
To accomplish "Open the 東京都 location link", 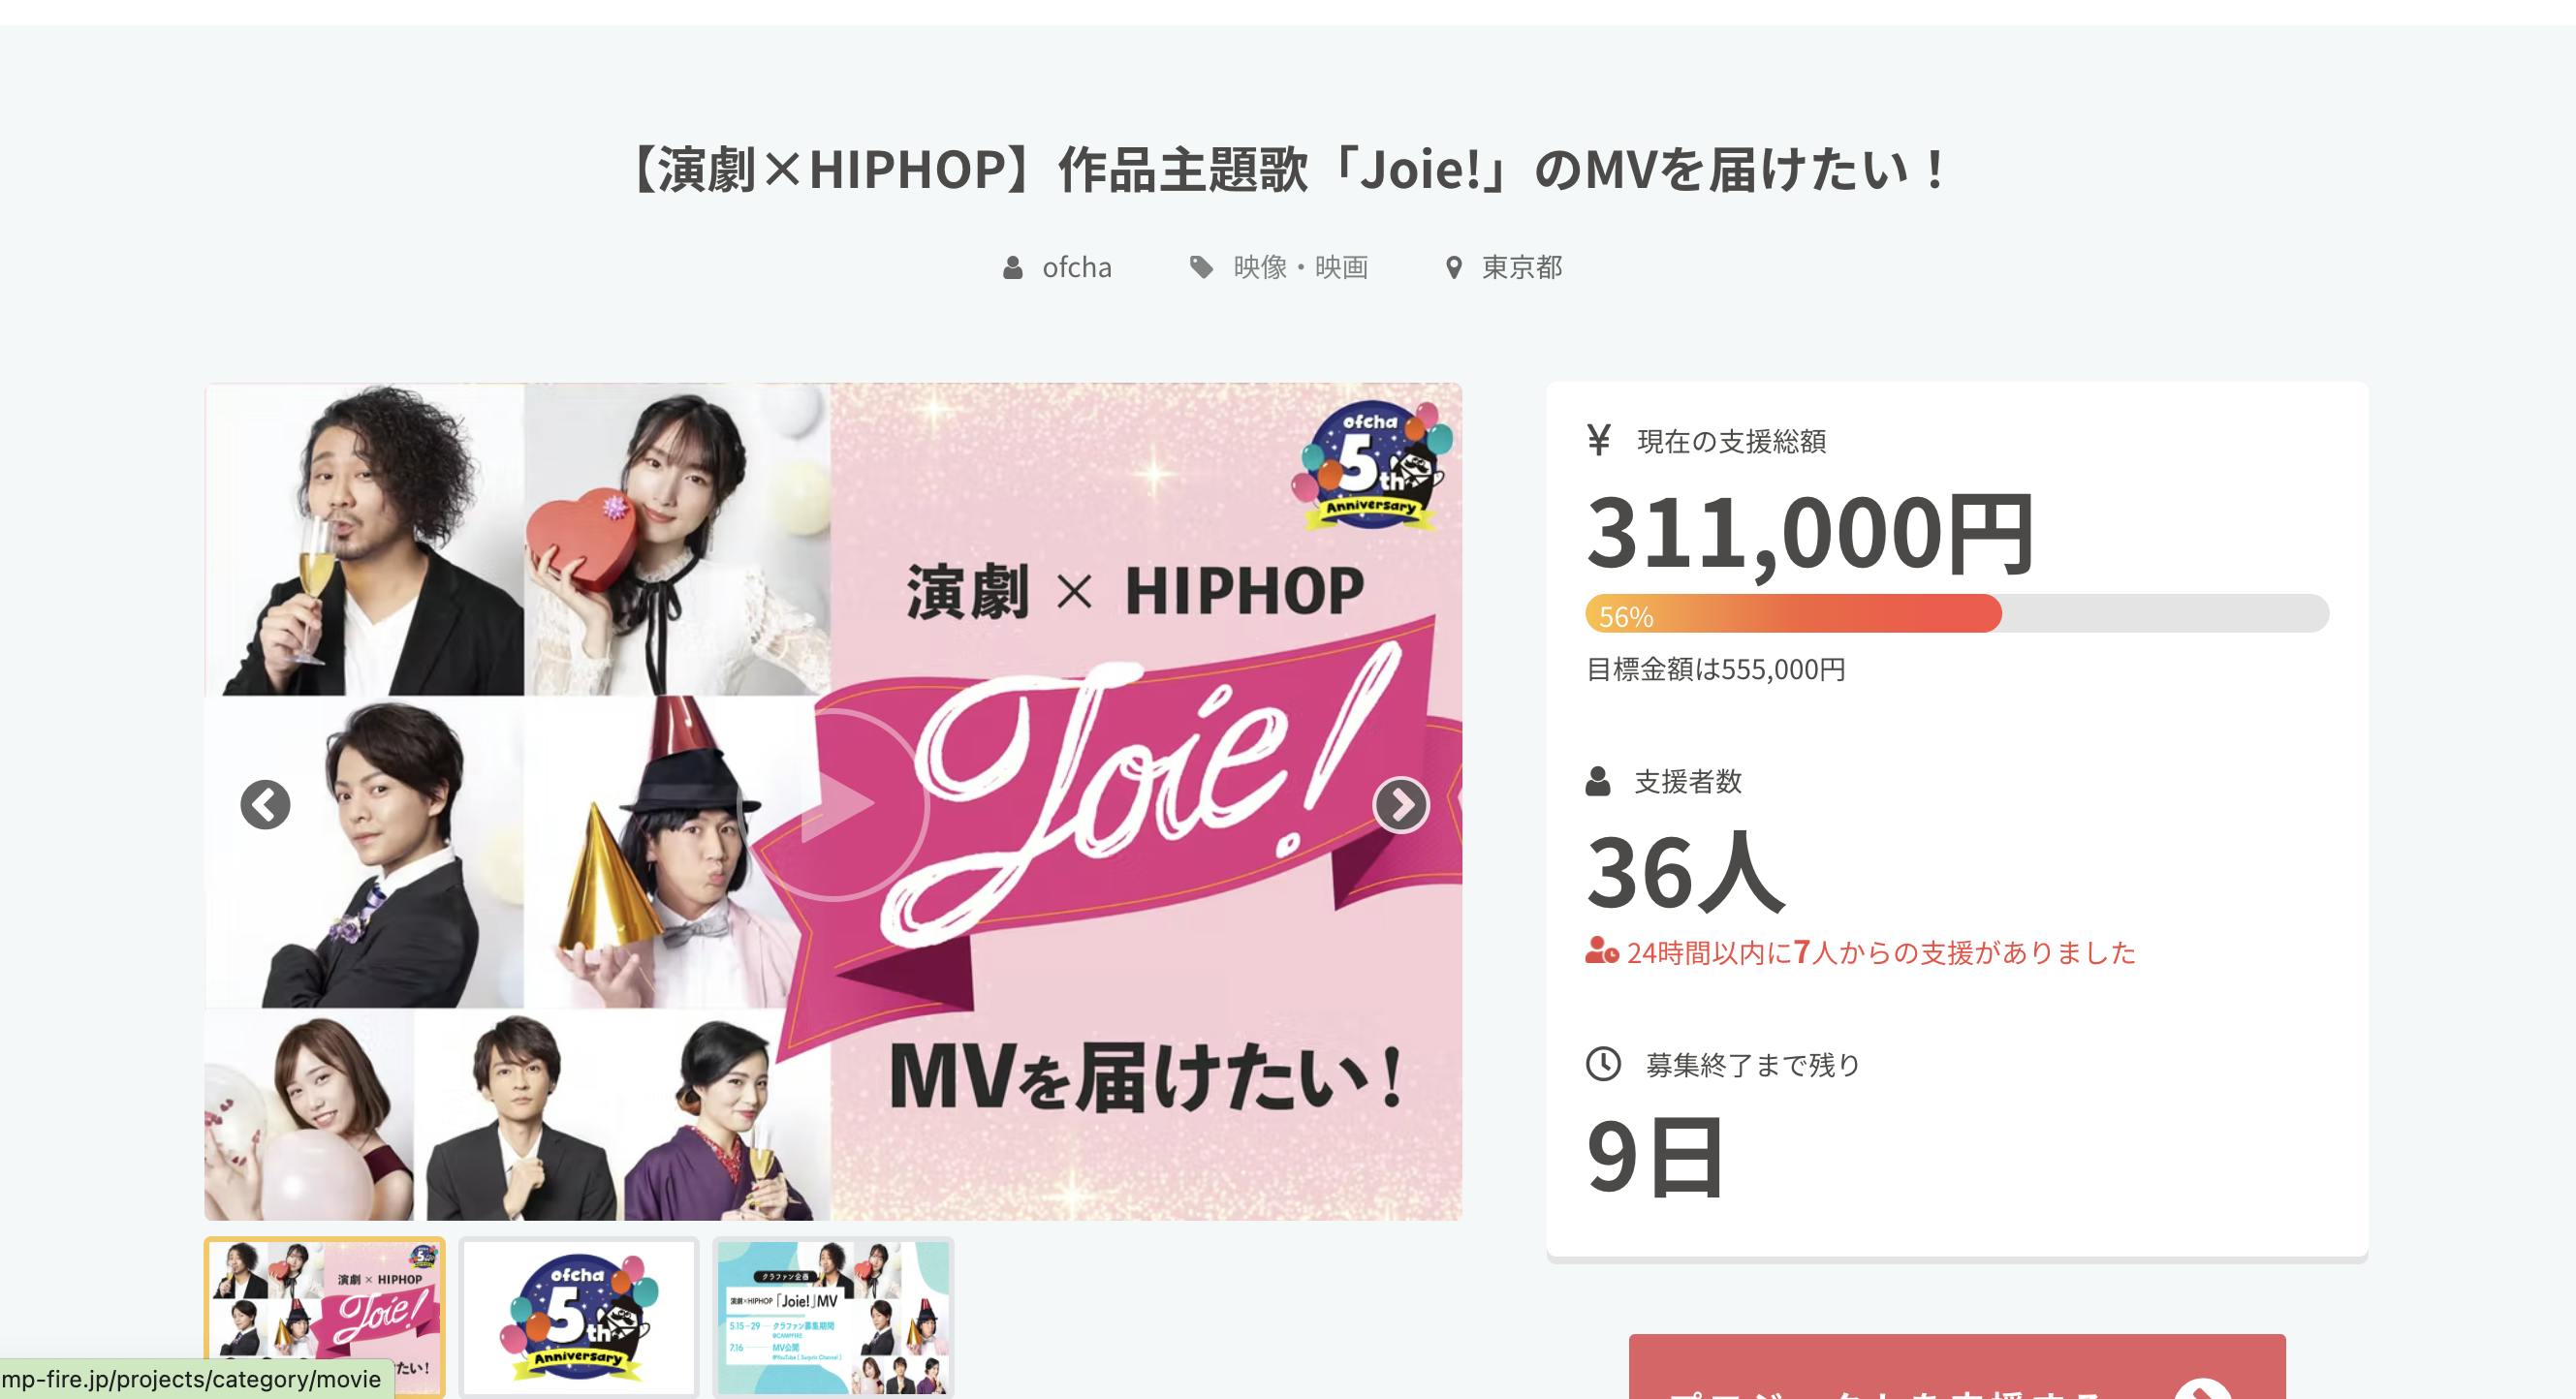I will (1522, 267).
